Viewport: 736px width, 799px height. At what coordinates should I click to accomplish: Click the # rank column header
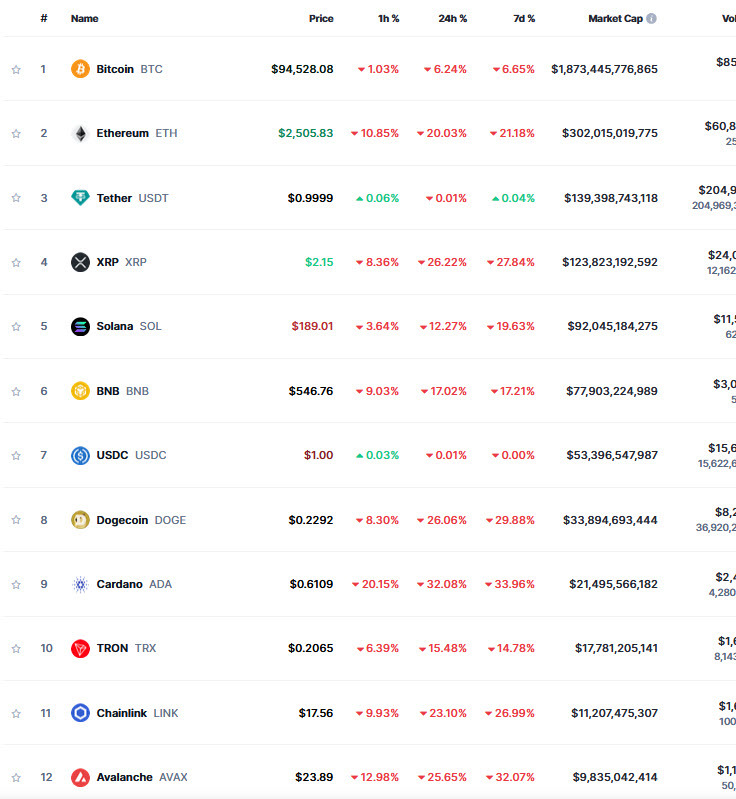[x=44, y=18]
